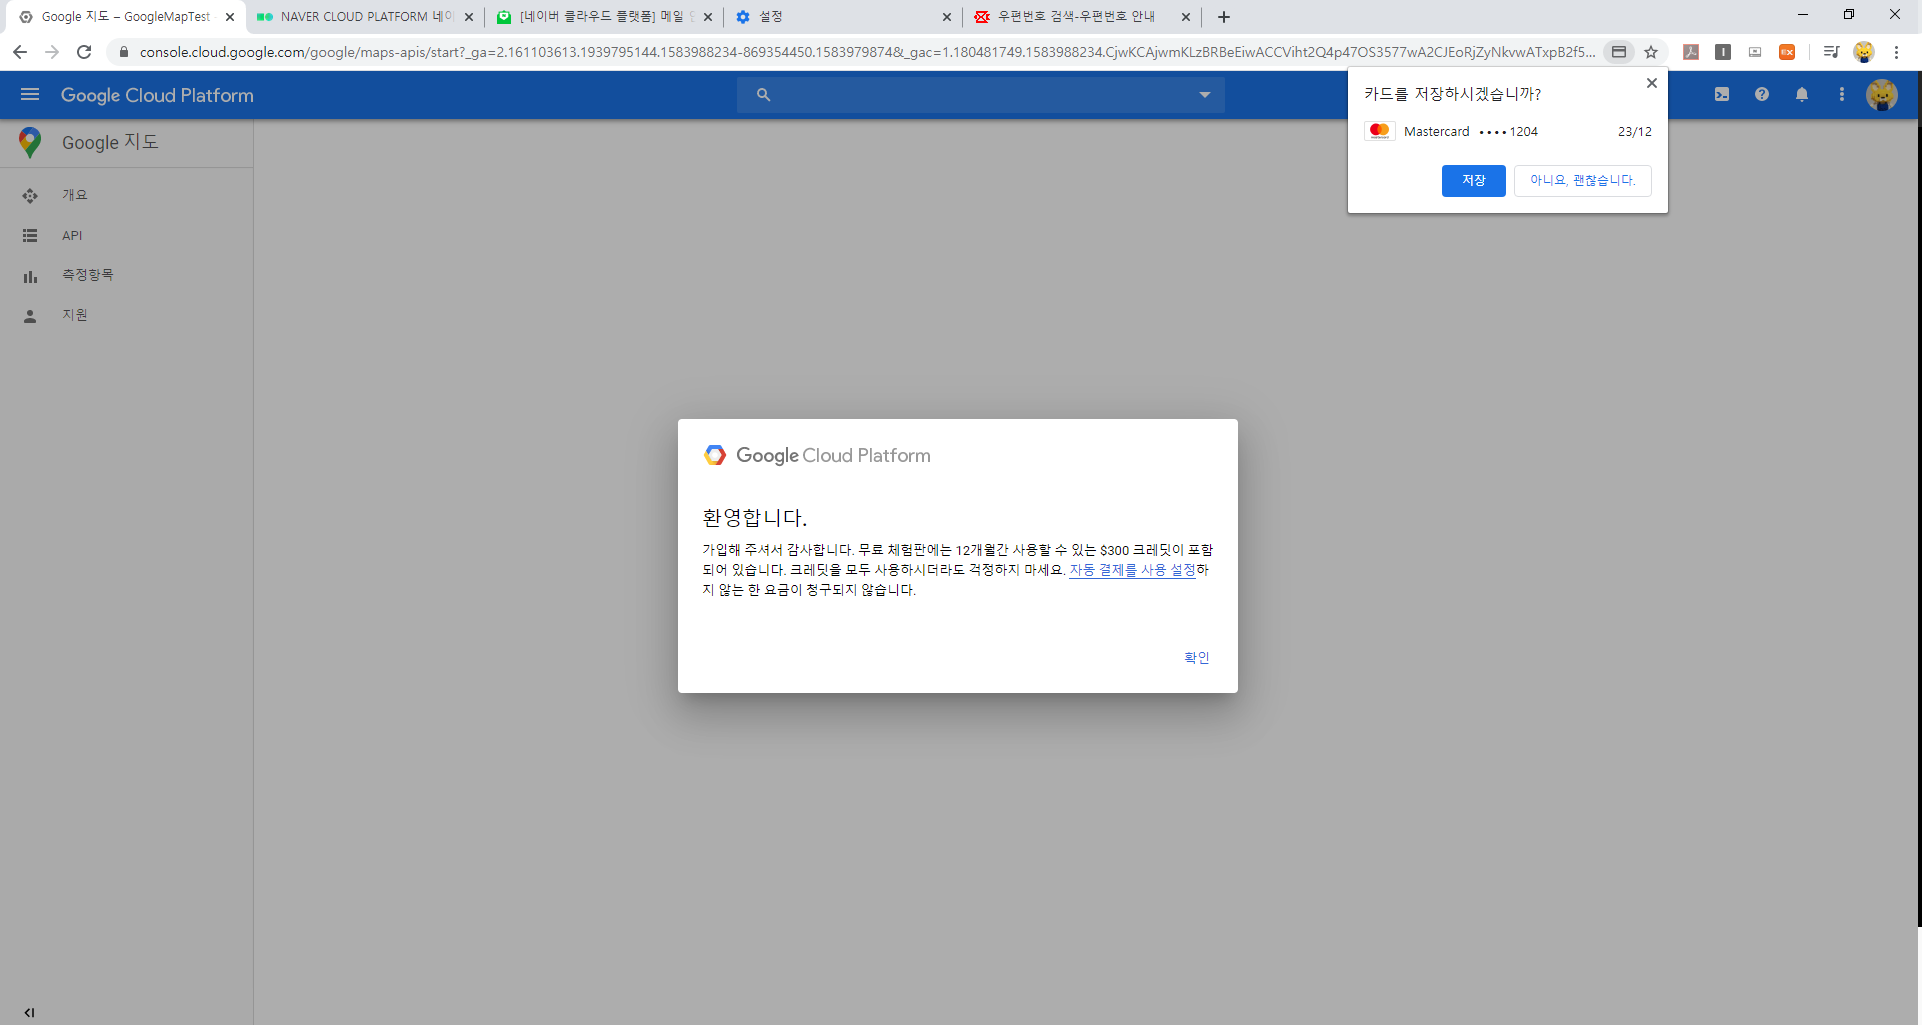Click the dark square extension icon

[x=1723, y=52]
